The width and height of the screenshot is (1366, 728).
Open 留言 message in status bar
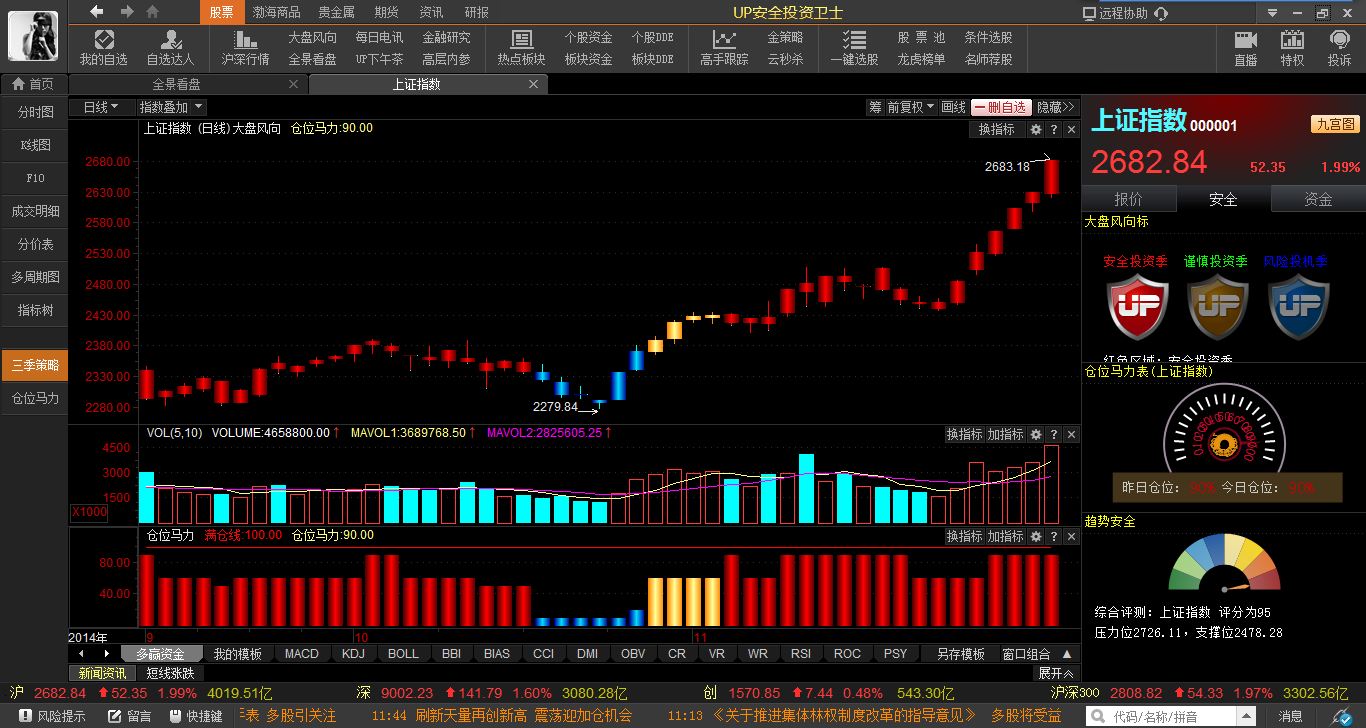tap(129, 716)
